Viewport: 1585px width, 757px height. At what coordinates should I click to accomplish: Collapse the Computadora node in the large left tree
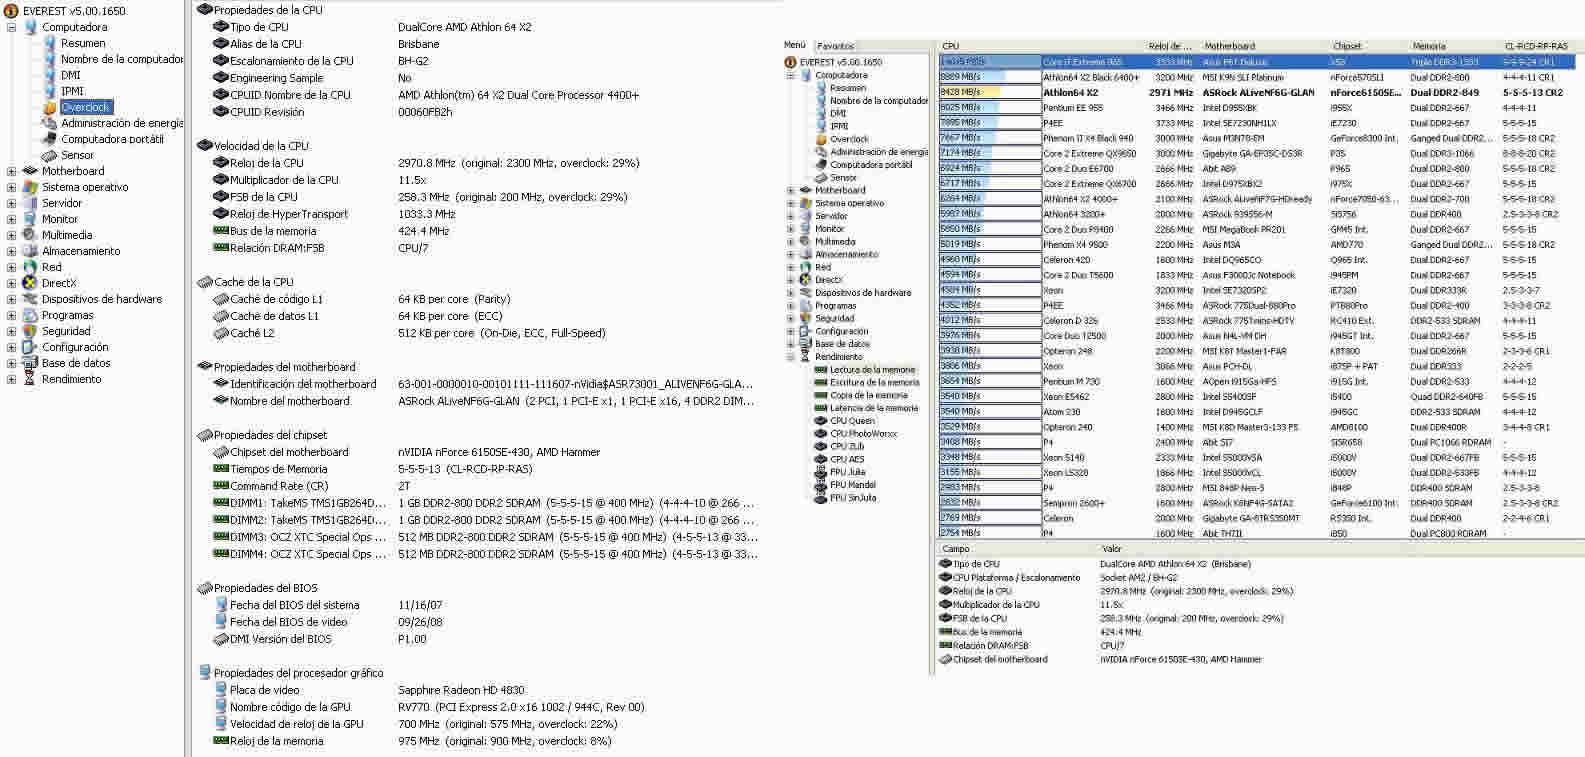11,27
